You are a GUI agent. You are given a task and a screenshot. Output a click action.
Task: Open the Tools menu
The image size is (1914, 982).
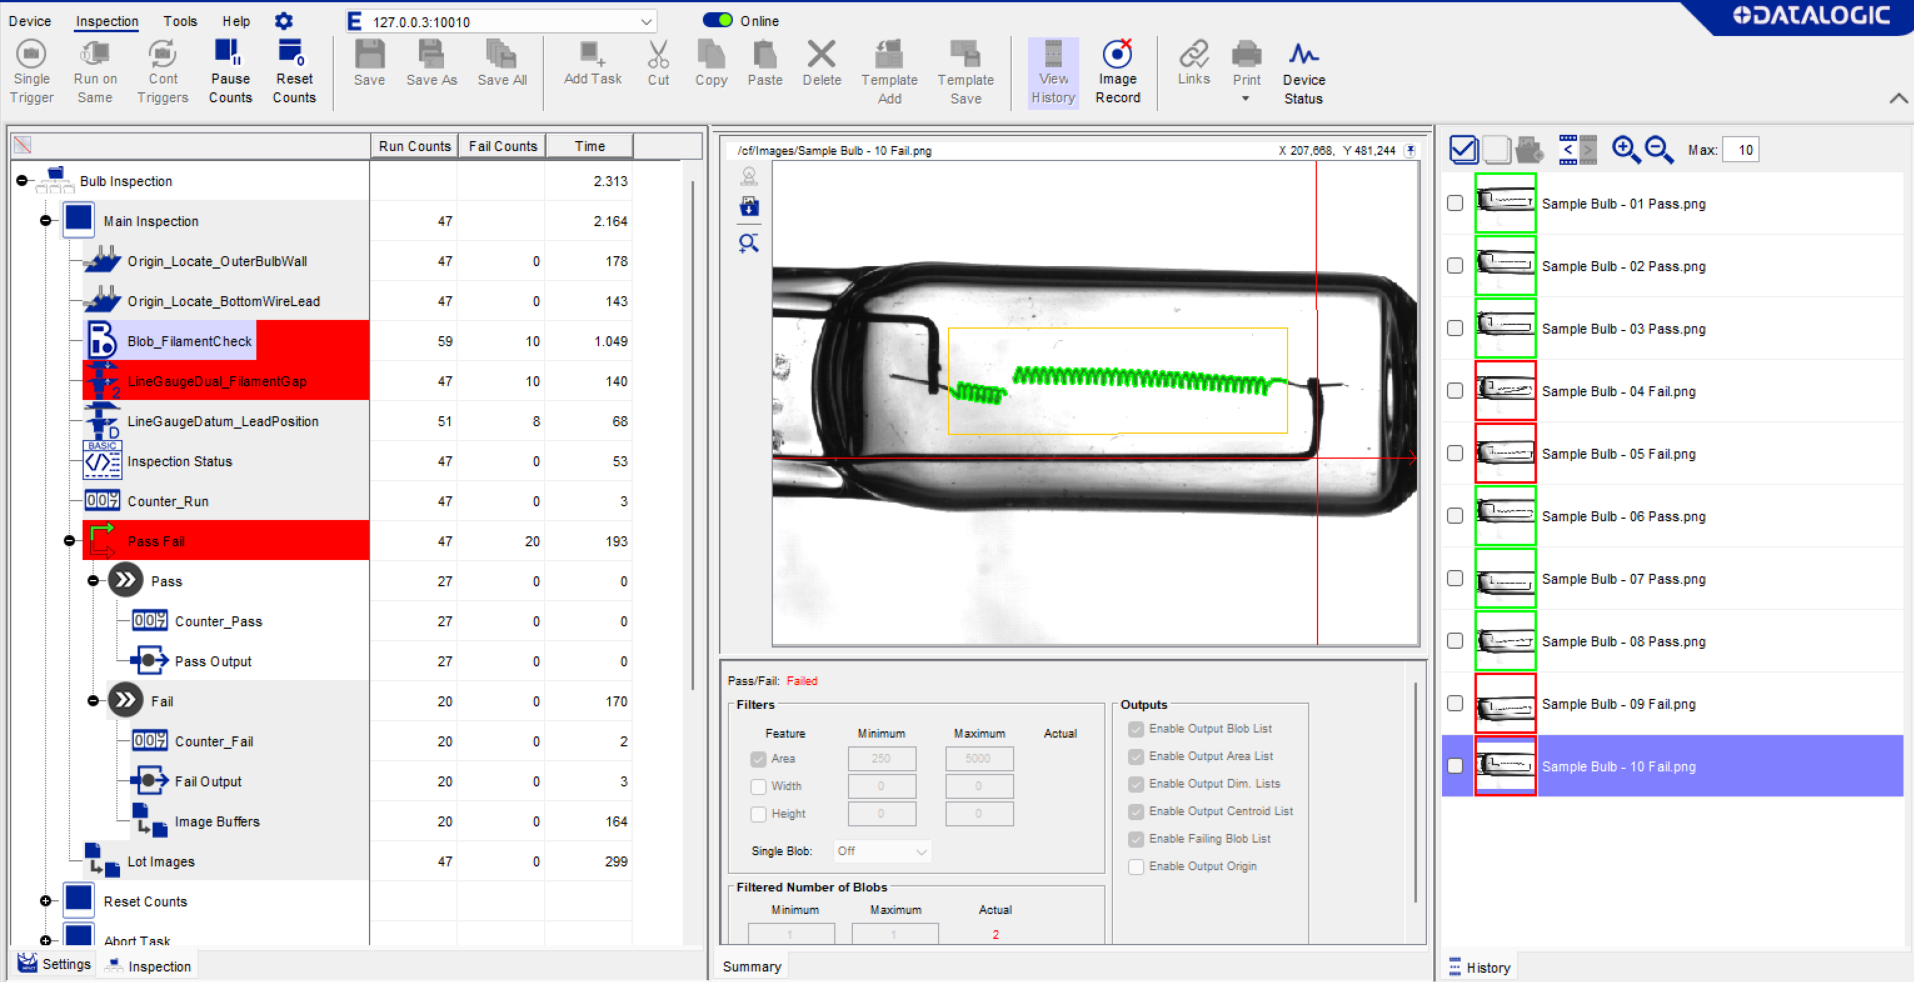[x=179, y=20]
